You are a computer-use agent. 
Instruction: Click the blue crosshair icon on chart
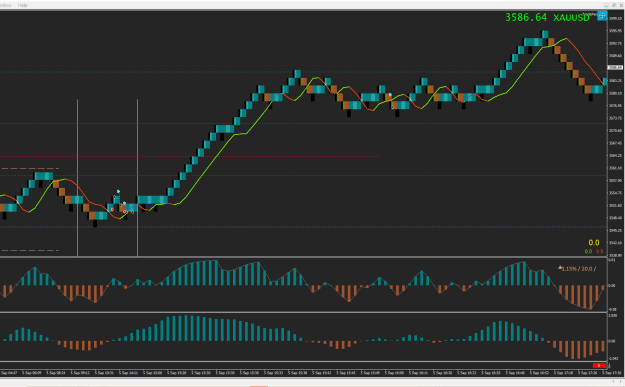coord(602,16)
